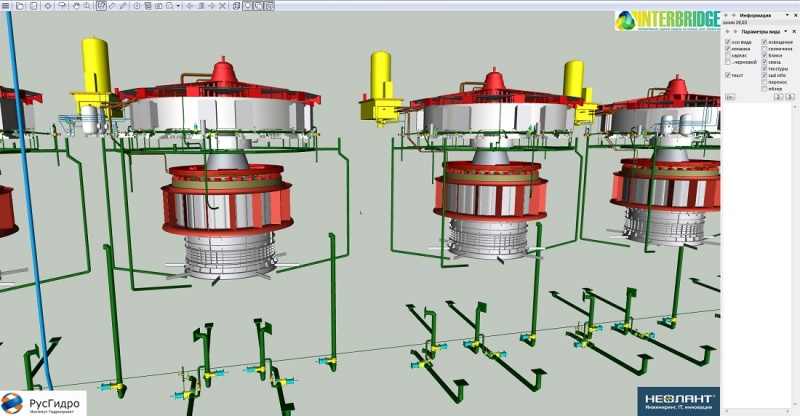Disable the 'текстуры' checkbox
Screen dimensions: 800x416
(x=765, y=68)
